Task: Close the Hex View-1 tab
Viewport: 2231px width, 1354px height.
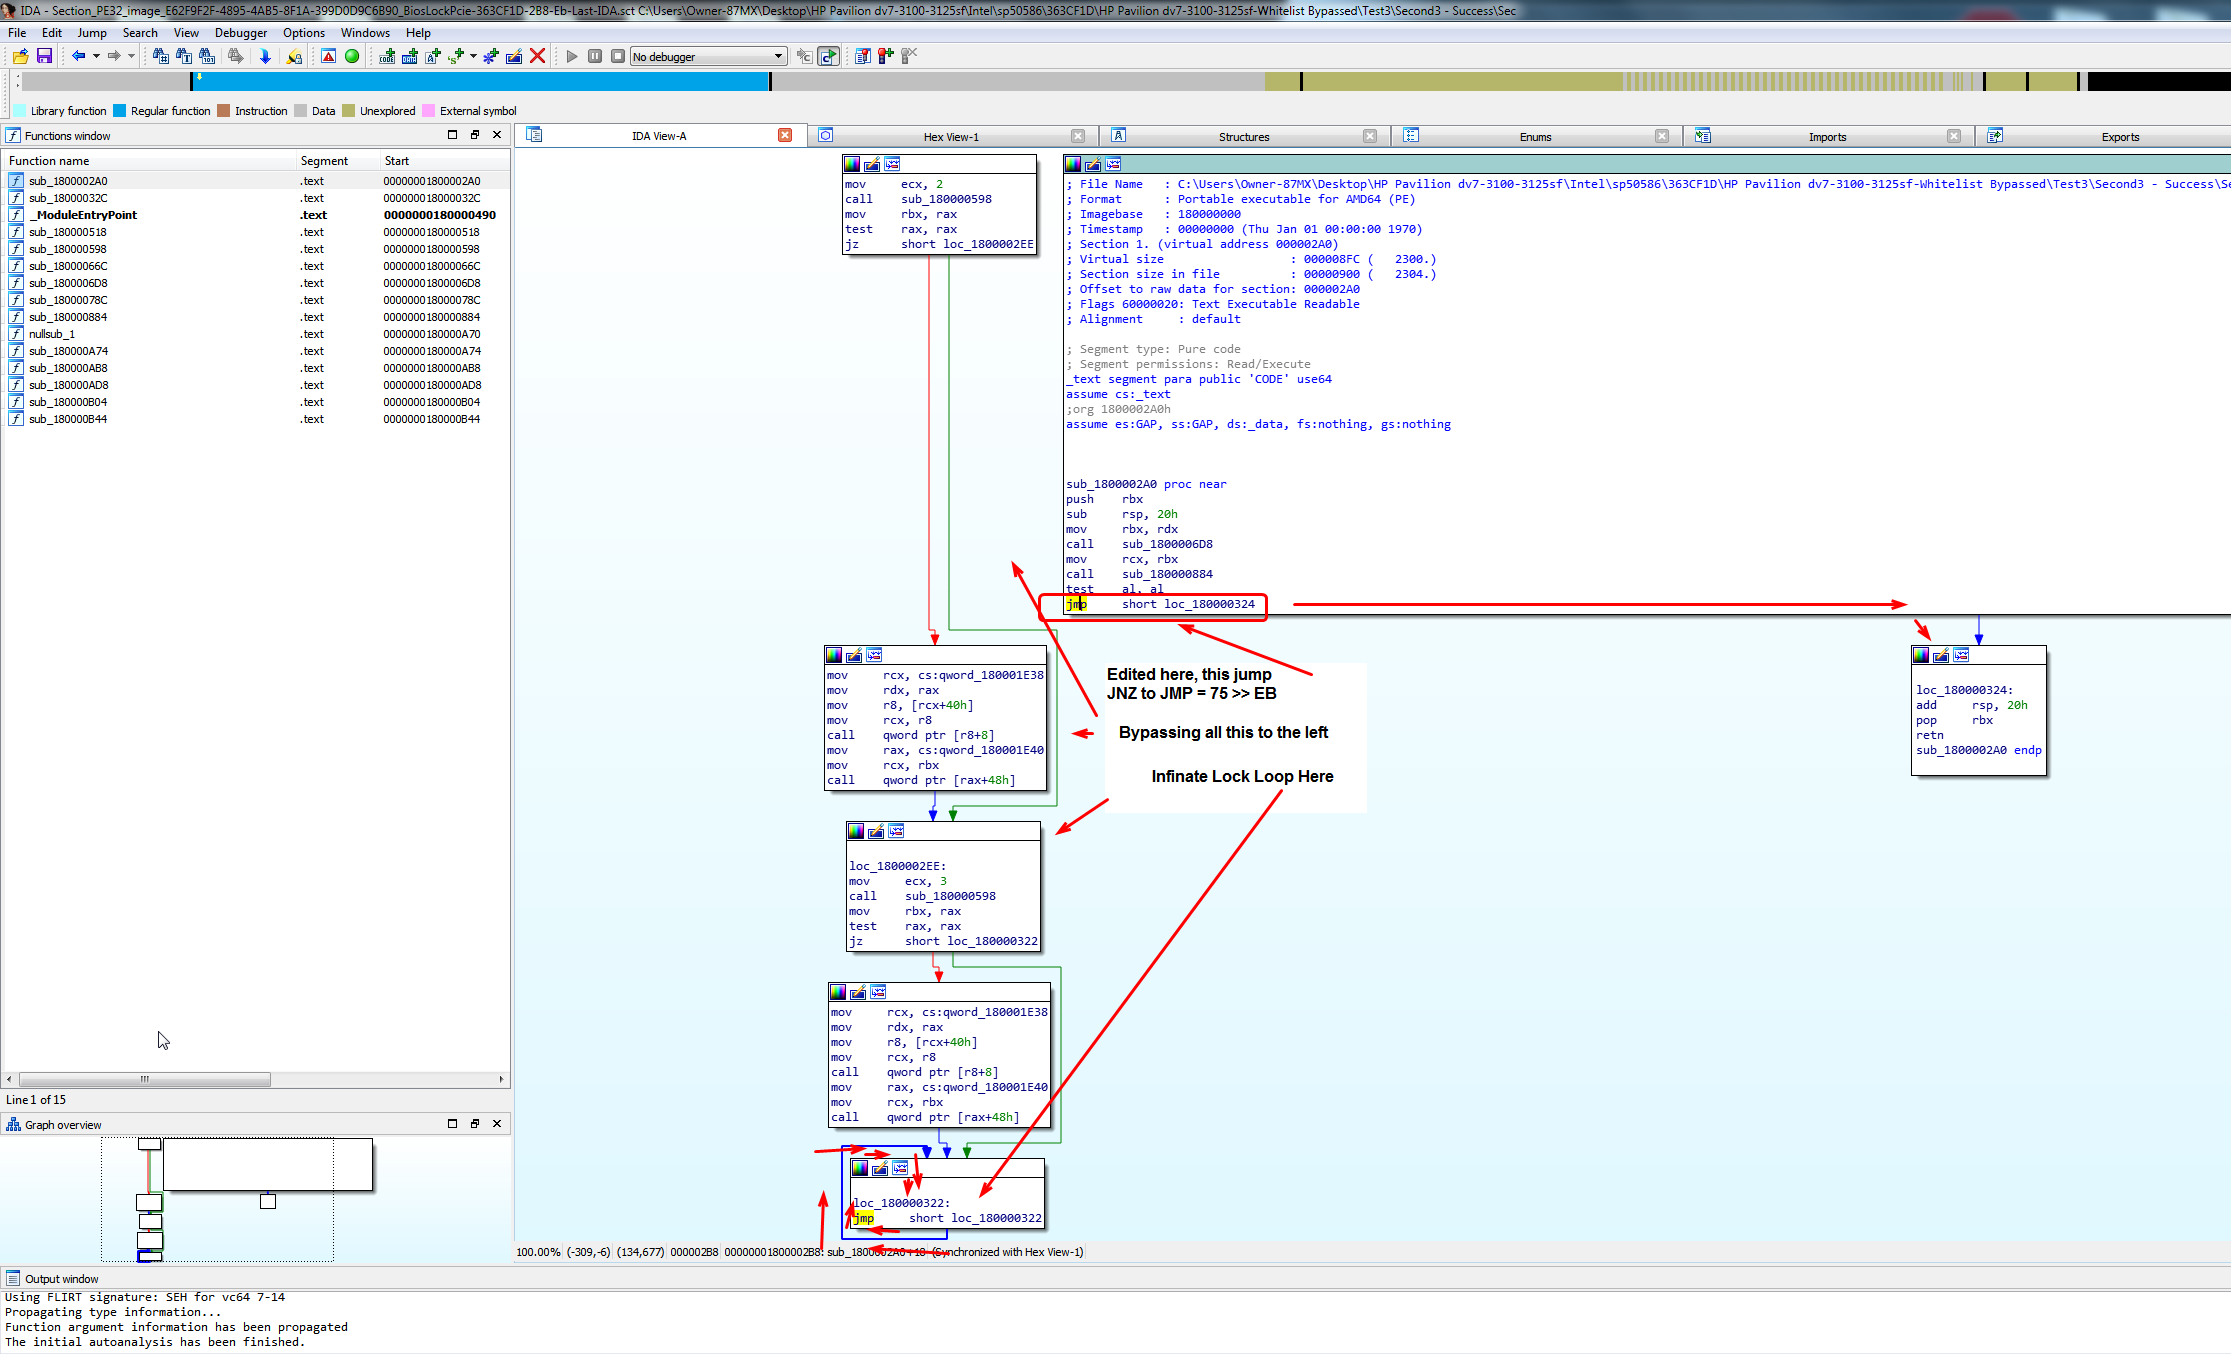Action: click(1077, 136)
